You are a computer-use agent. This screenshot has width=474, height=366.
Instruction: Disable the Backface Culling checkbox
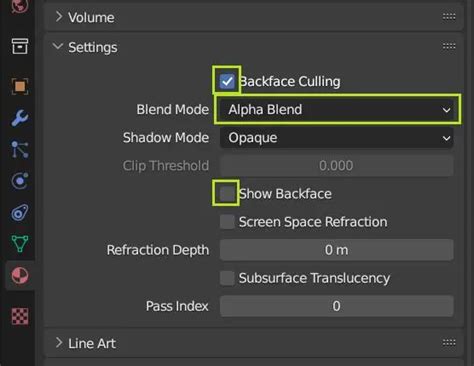click(x=227, y=81)
